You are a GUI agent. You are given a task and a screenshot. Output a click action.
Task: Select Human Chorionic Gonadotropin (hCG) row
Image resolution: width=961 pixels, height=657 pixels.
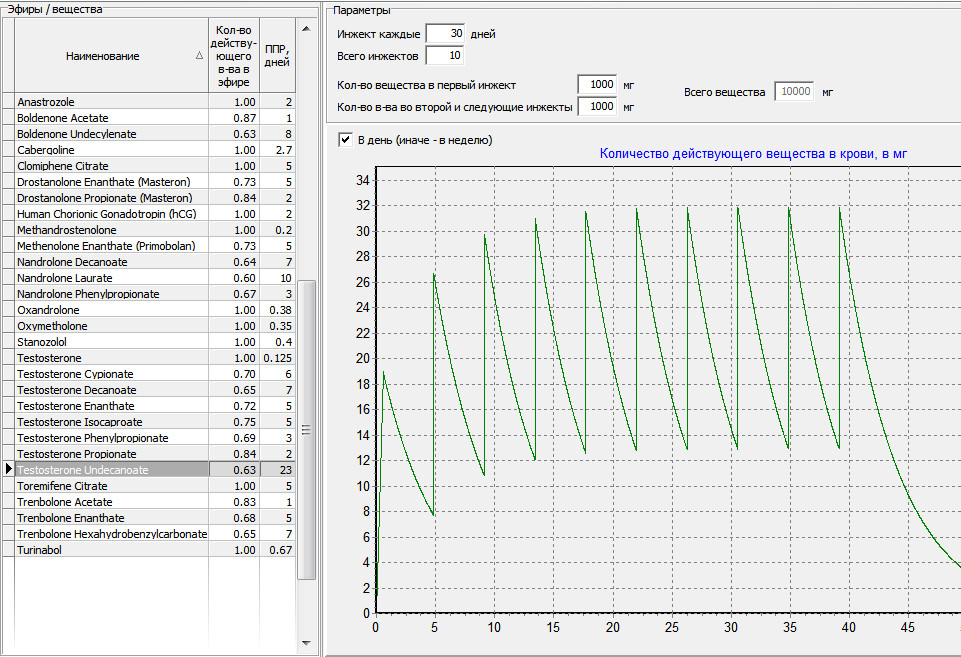(x=110, y=214)
